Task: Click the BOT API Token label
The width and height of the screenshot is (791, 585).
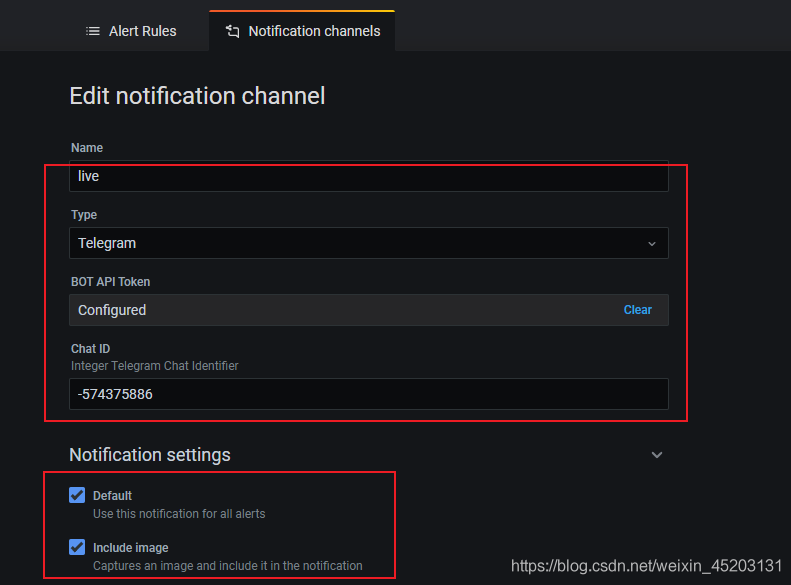Action: click(110, 282)
